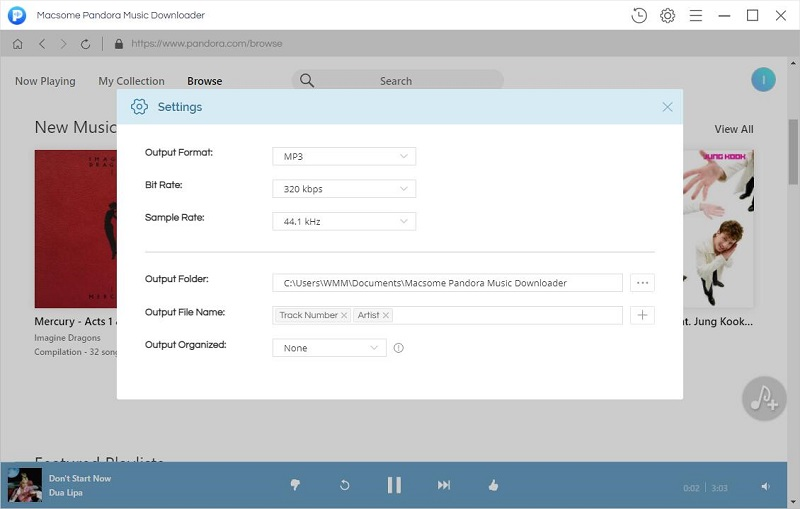800x509 pixels.
Task: Click the 3:03 track duration text
Action: [719, 488]
